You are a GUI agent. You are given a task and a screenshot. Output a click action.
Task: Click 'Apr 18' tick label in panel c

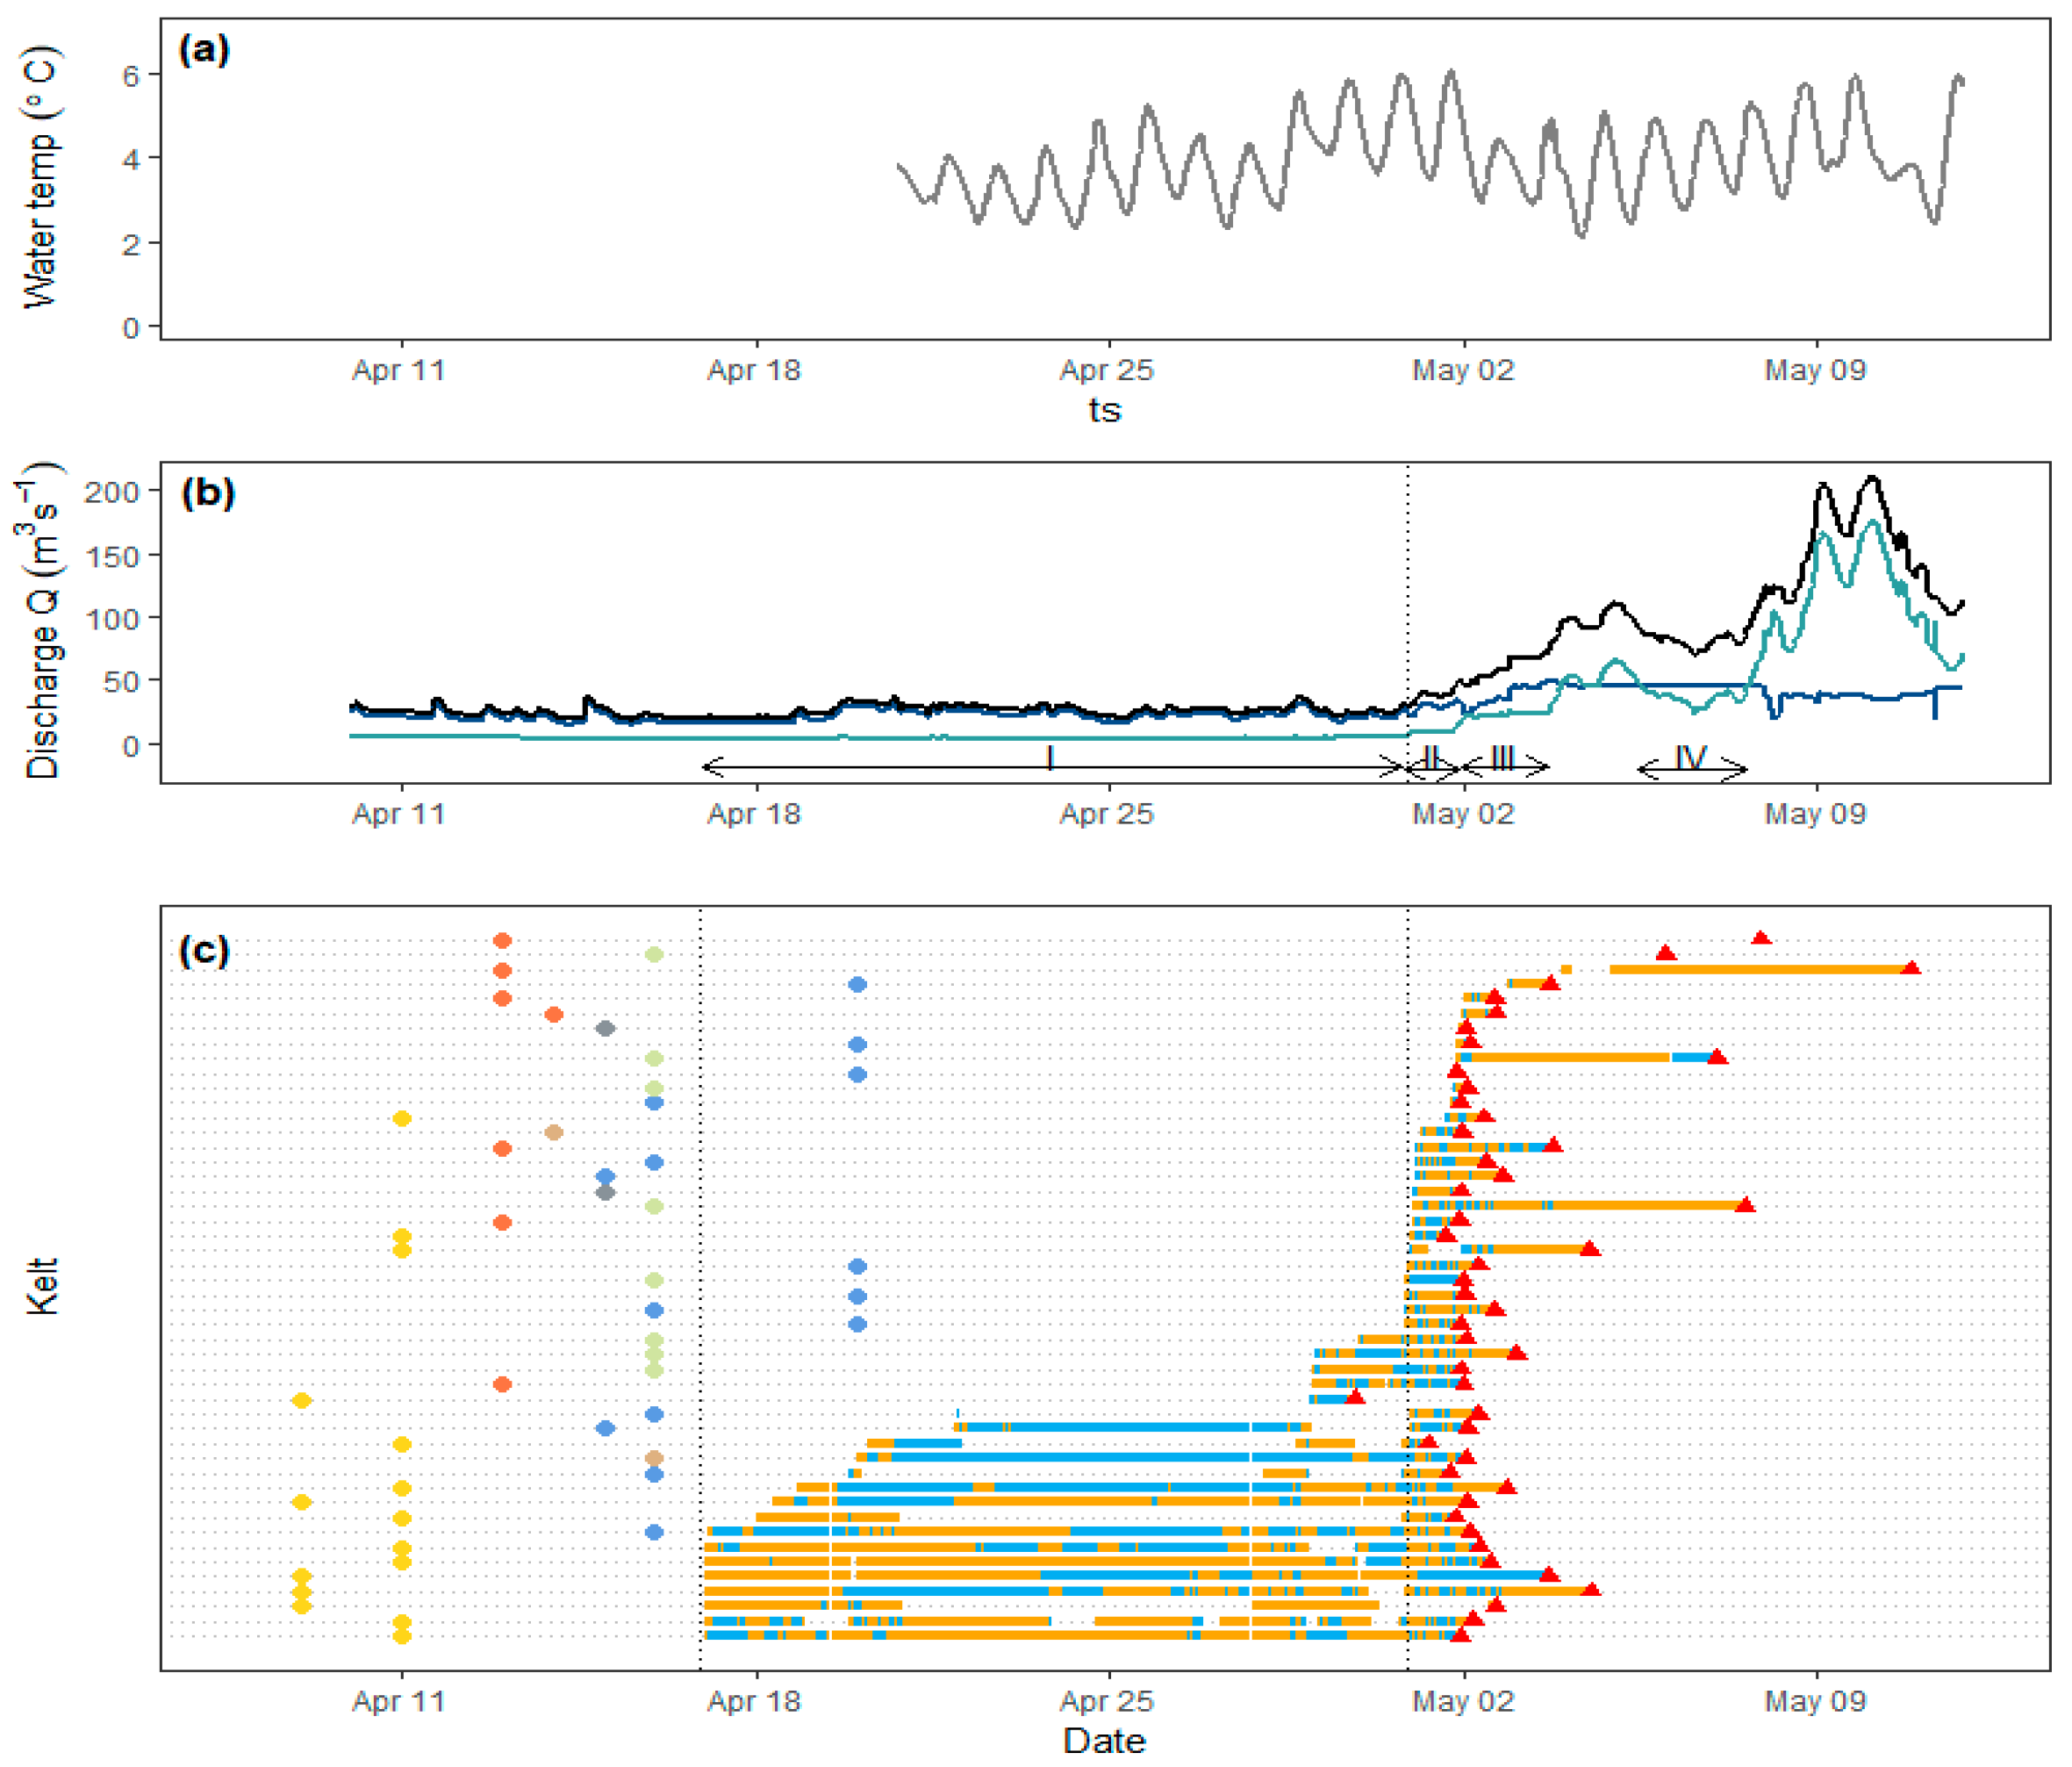pyautogui.click(x=754, y=1701)
